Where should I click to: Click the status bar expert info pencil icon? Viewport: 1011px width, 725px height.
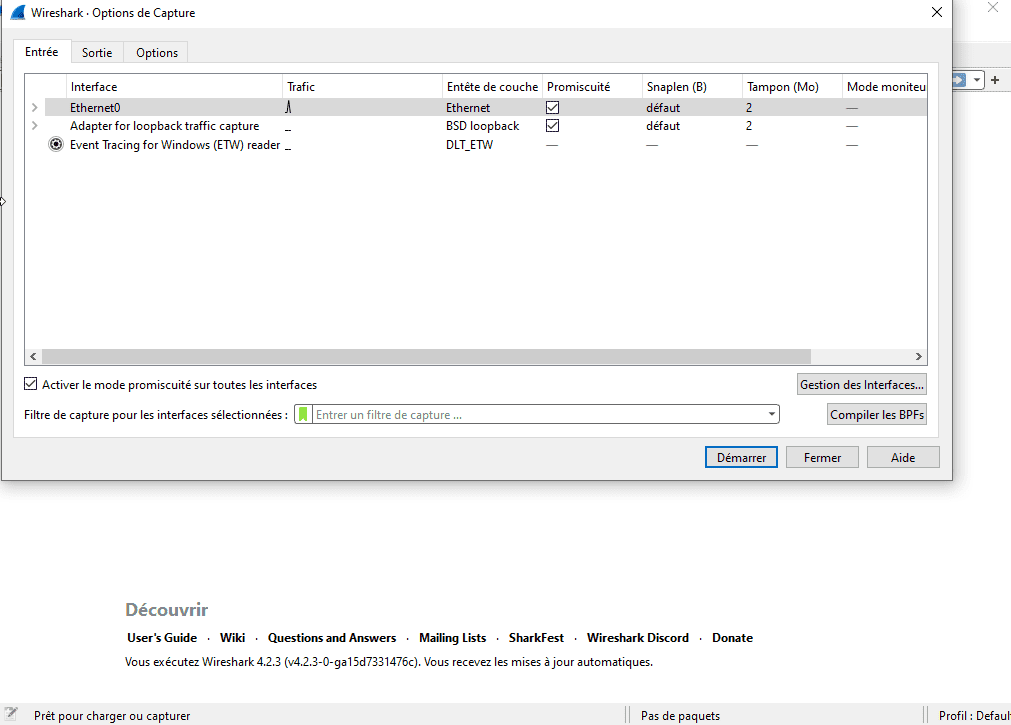[11, 714]
